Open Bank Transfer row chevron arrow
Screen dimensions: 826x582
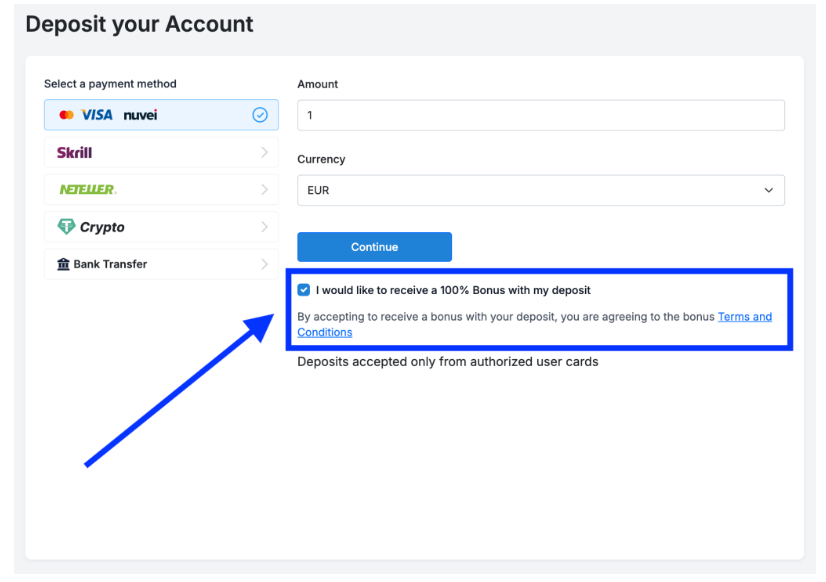coord(264,264)
